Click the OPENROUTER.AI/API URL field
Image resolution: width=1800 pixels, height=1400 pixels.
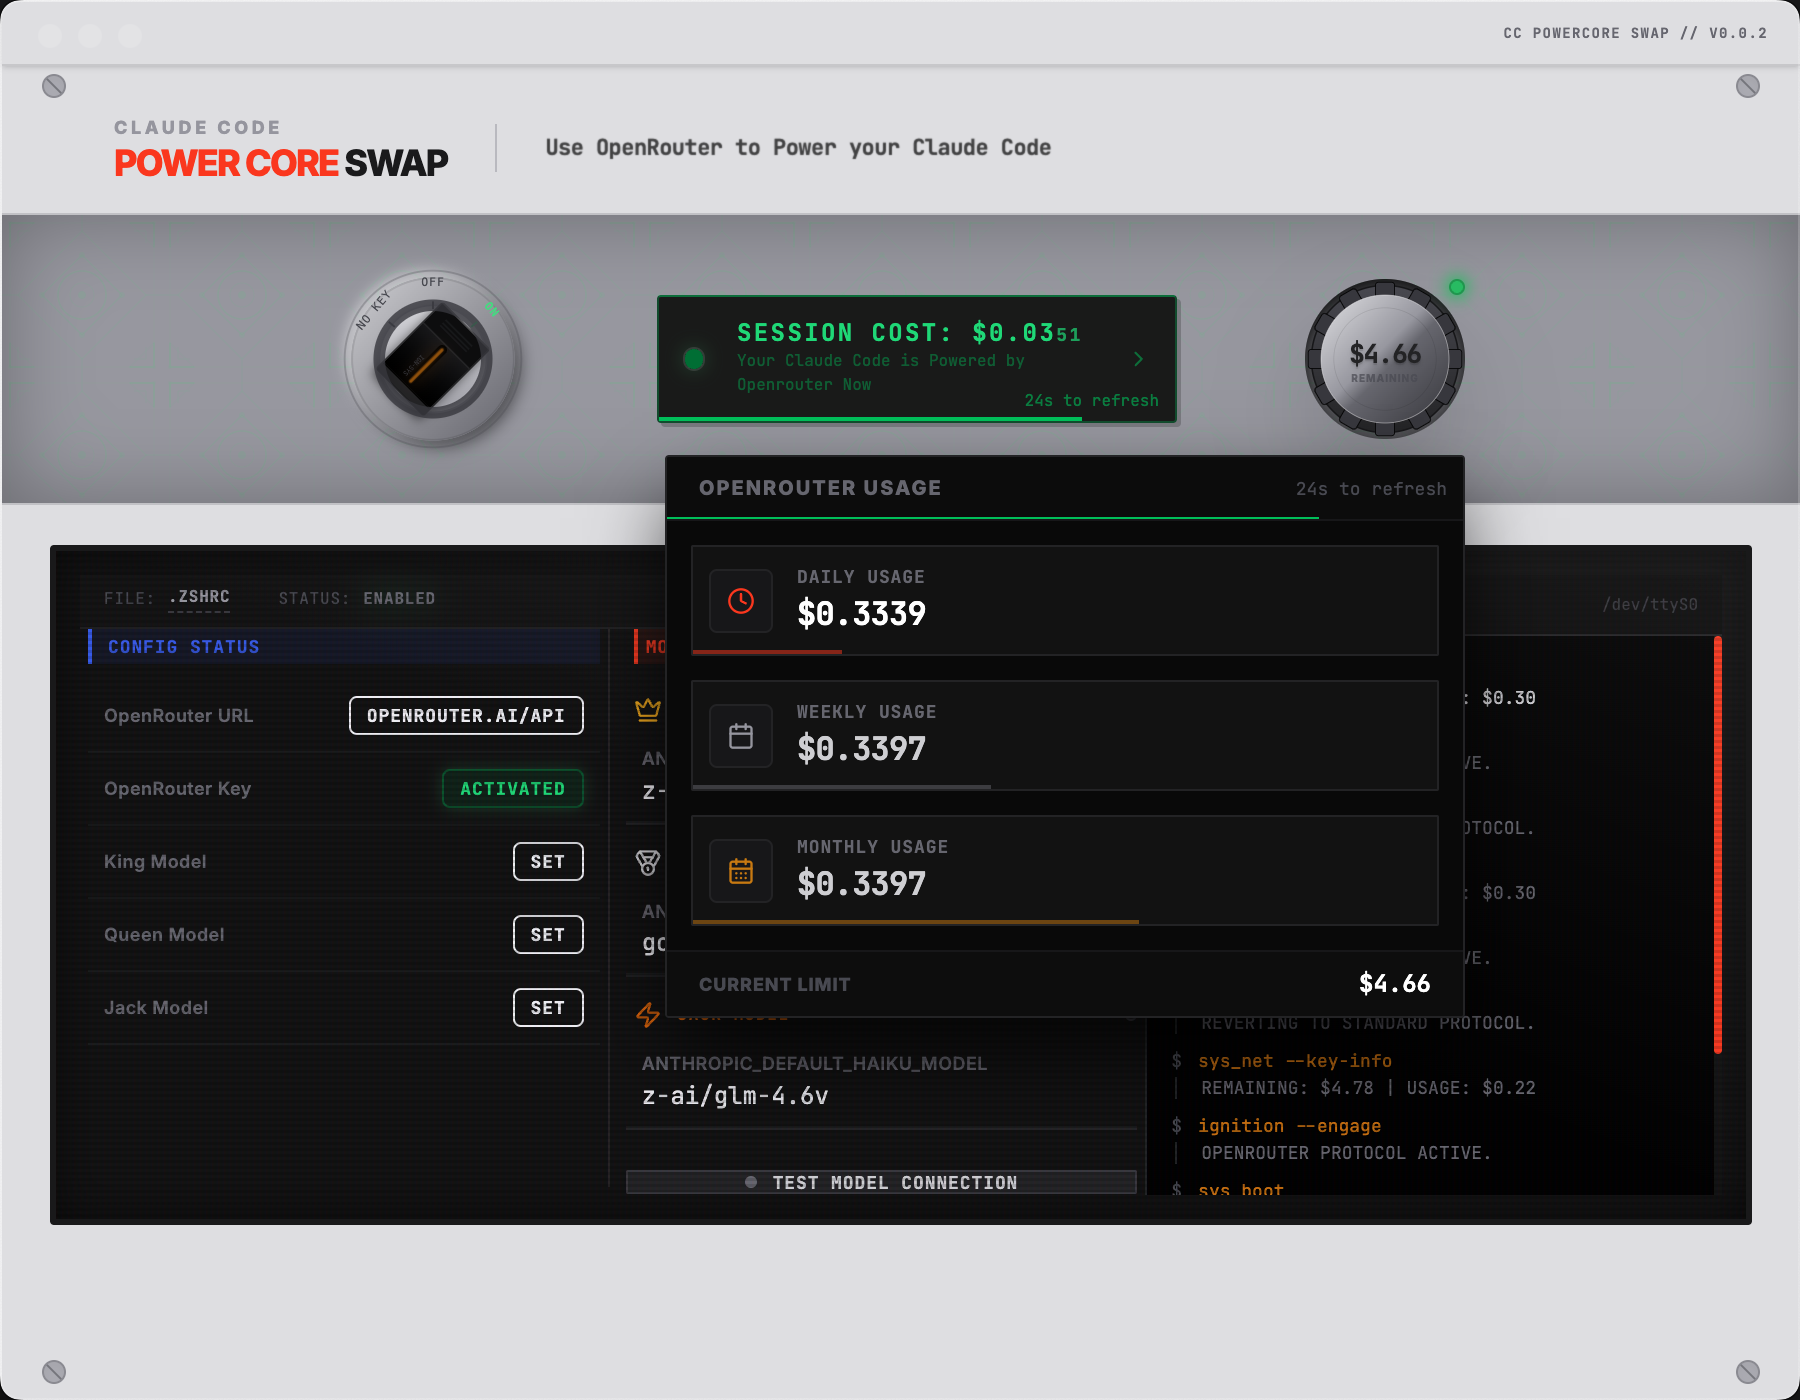point(466,716)
